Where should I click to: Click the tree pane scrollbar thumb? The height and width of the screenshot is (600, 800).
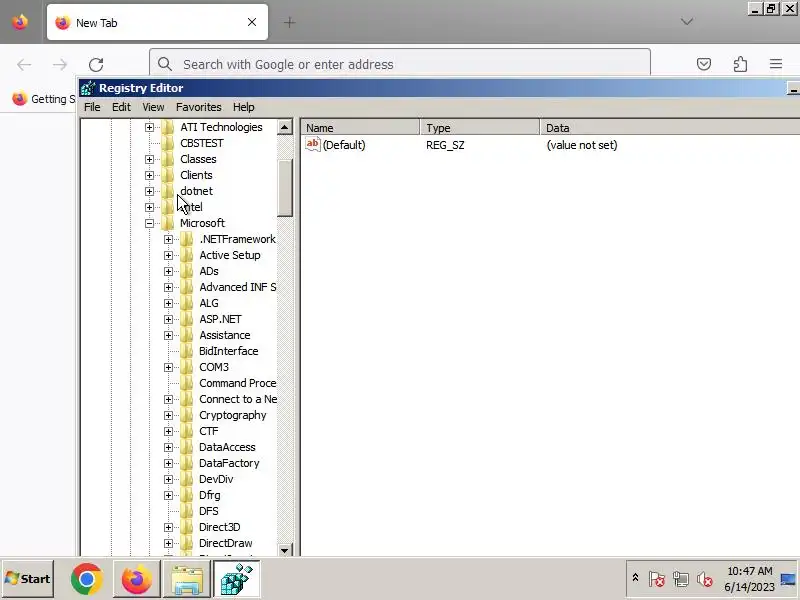pyautogui.click(x=285, y=187)
